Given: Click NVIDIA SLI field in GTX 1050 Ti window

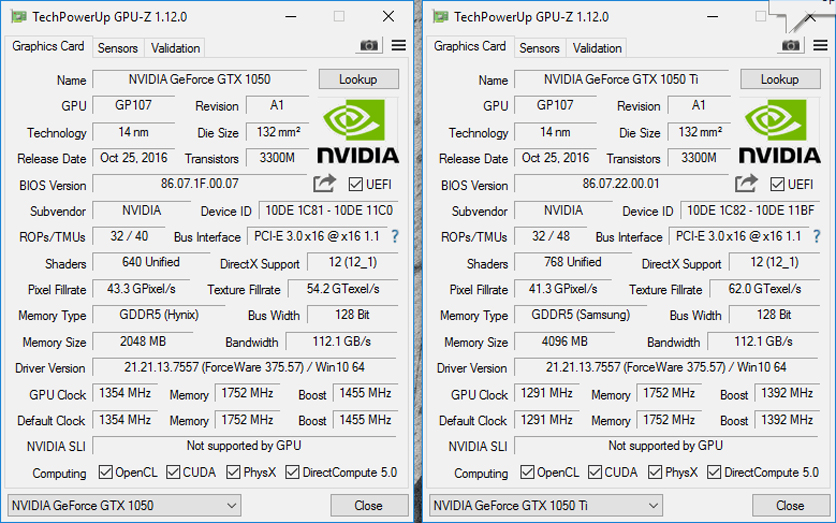Looking at the screenshot, I should (666, 446).
